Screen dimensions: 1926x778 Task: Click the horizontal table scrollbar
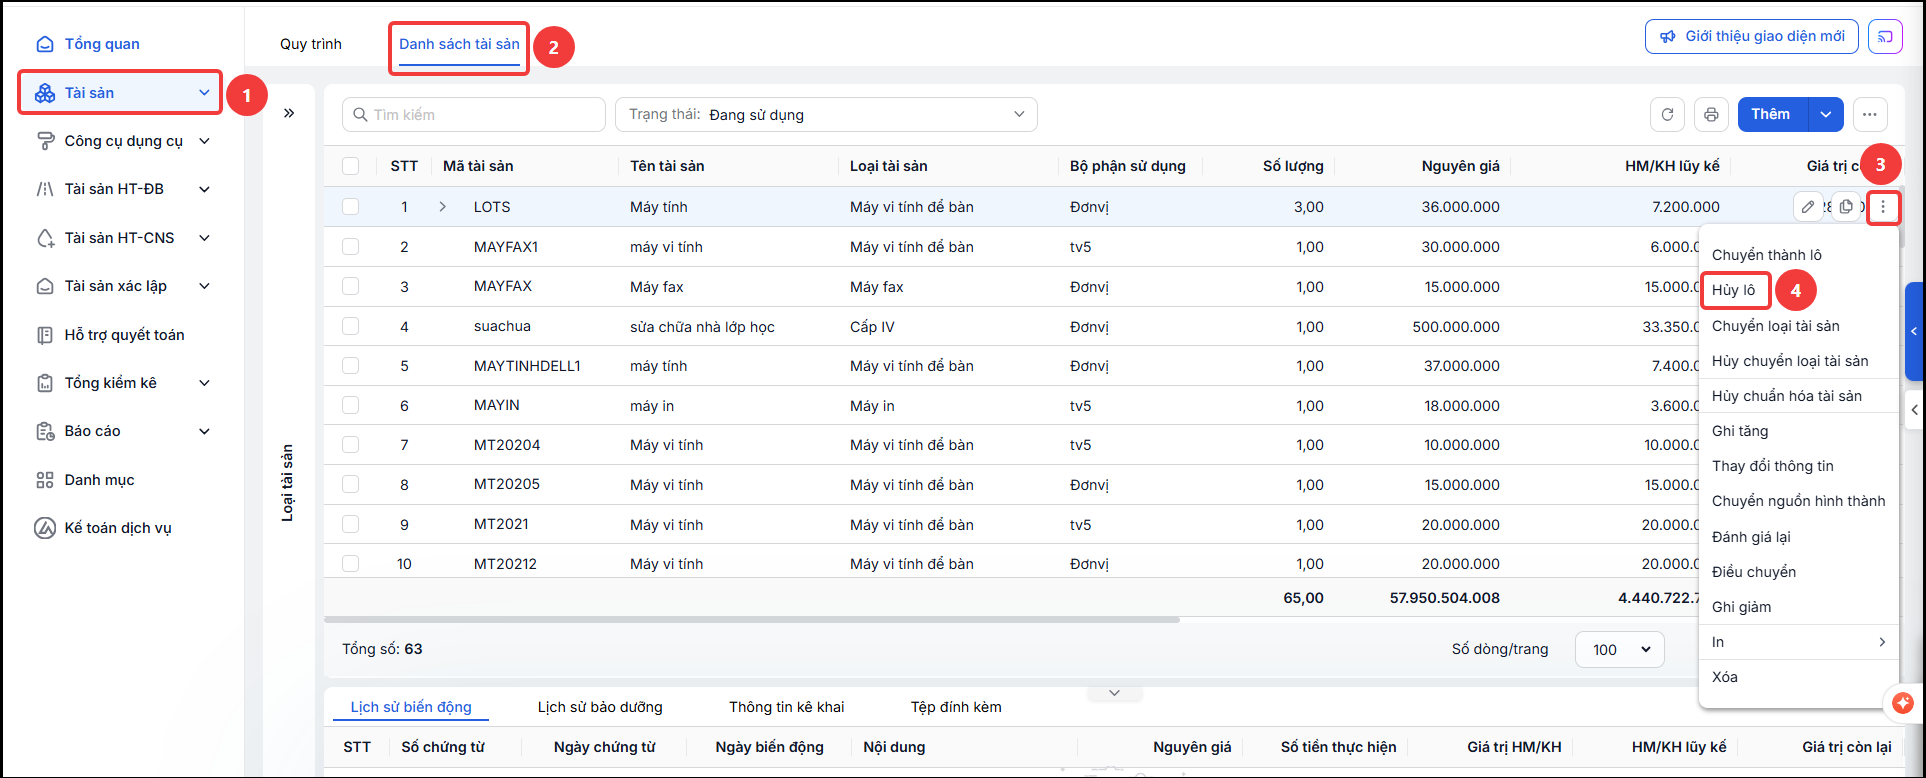pos(752,620)
